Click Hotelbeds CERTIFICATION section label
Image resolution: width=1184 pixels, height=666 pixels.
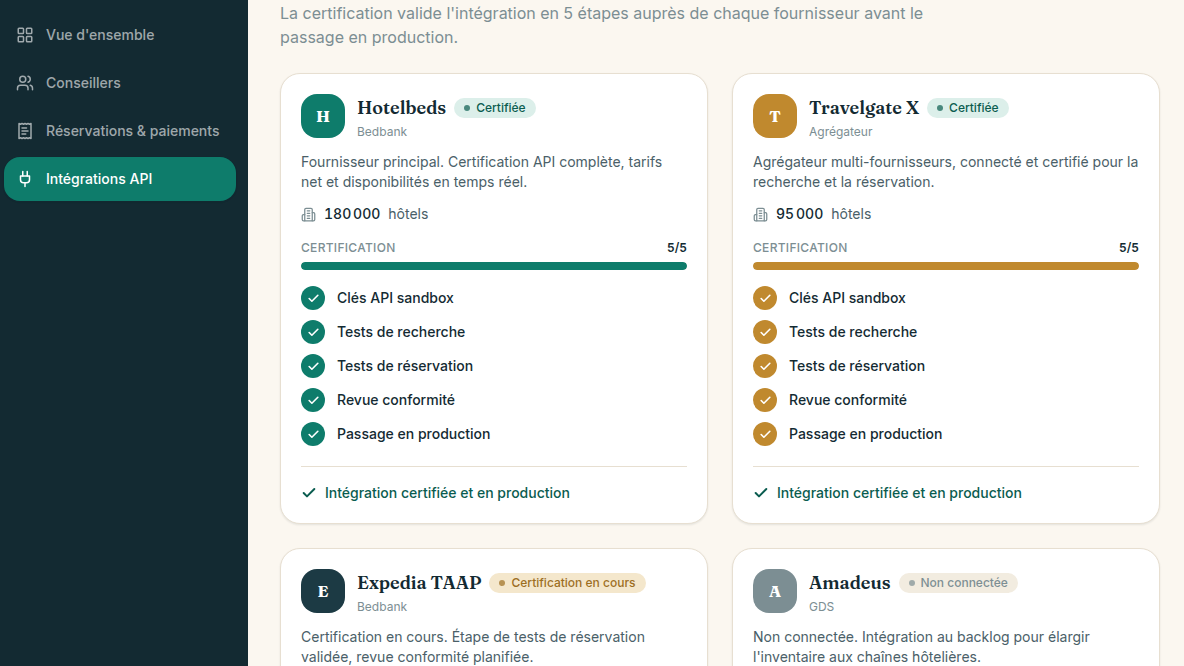point(348,248)
